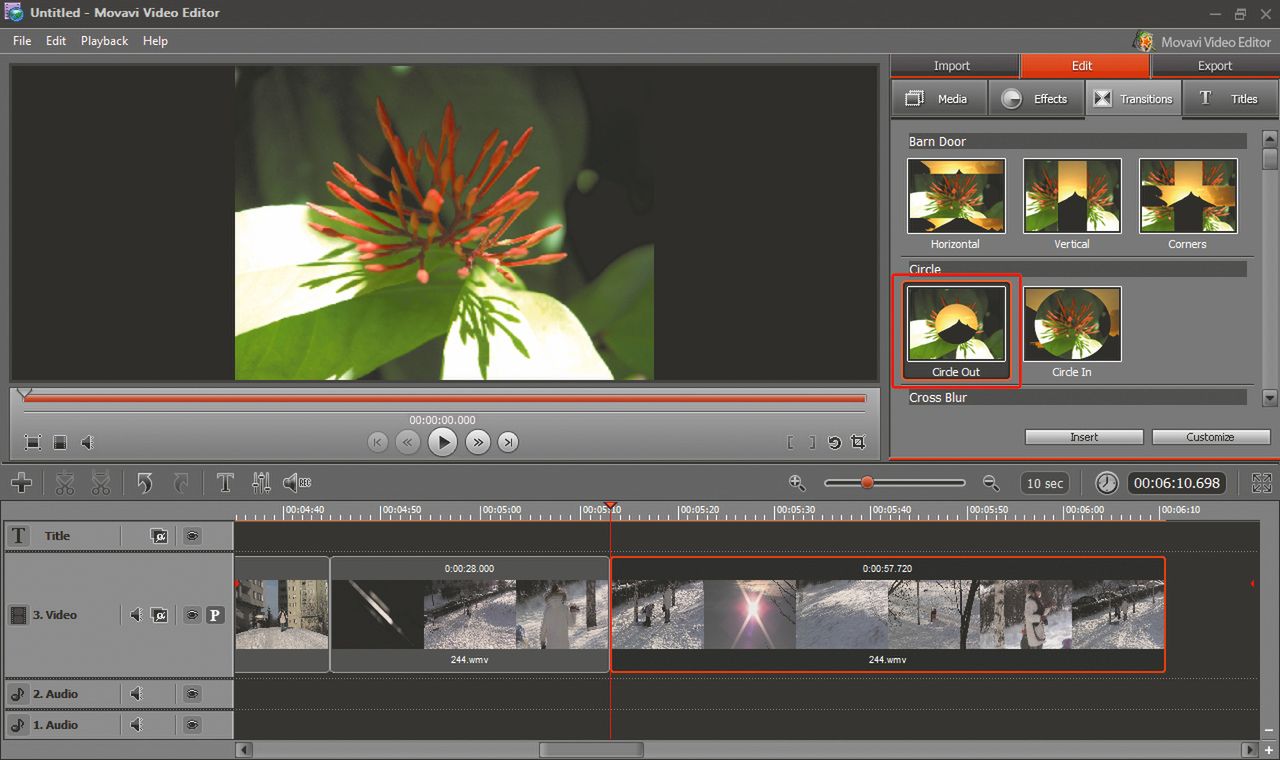
Task: Click the Insert button
Action: point(1084,437)
